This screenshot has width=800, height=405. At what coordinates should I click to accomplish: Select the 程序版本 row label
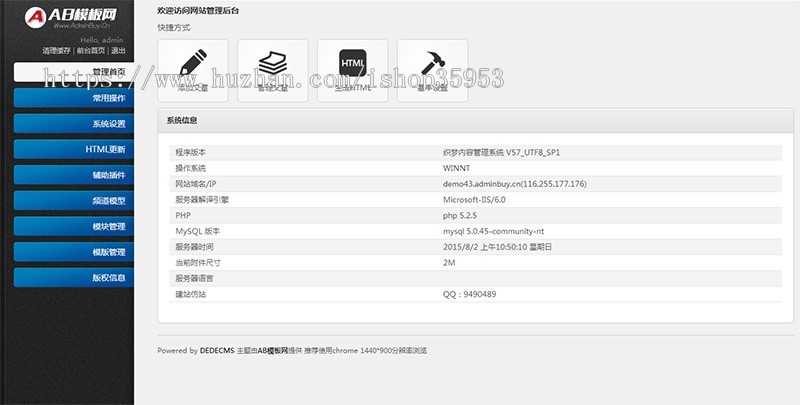(x=191, y=152)
